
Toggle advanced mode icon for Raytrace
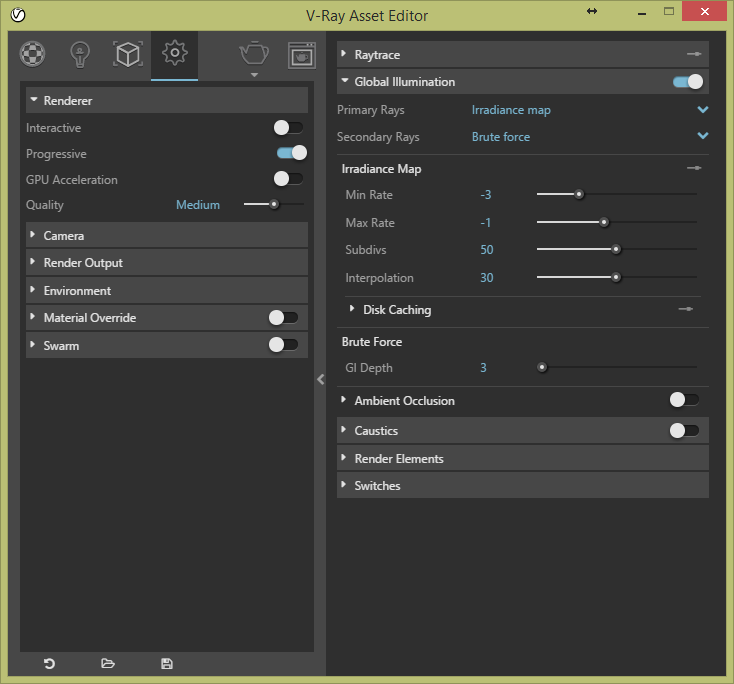click(x=694, y=54)
